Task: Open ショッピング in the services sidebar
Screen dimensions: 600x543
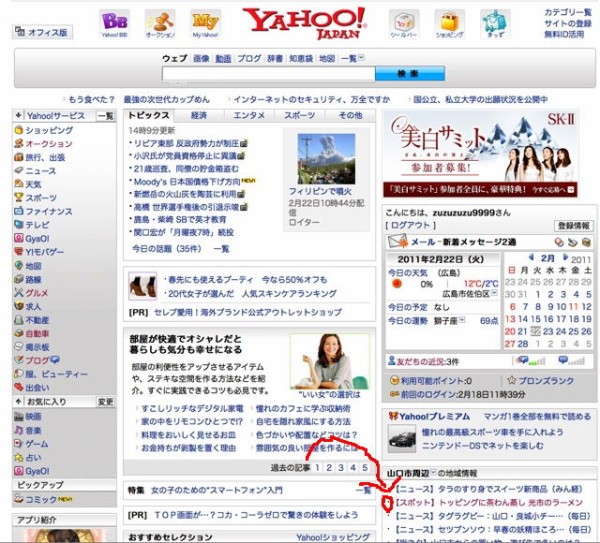Action: point(49,130)
